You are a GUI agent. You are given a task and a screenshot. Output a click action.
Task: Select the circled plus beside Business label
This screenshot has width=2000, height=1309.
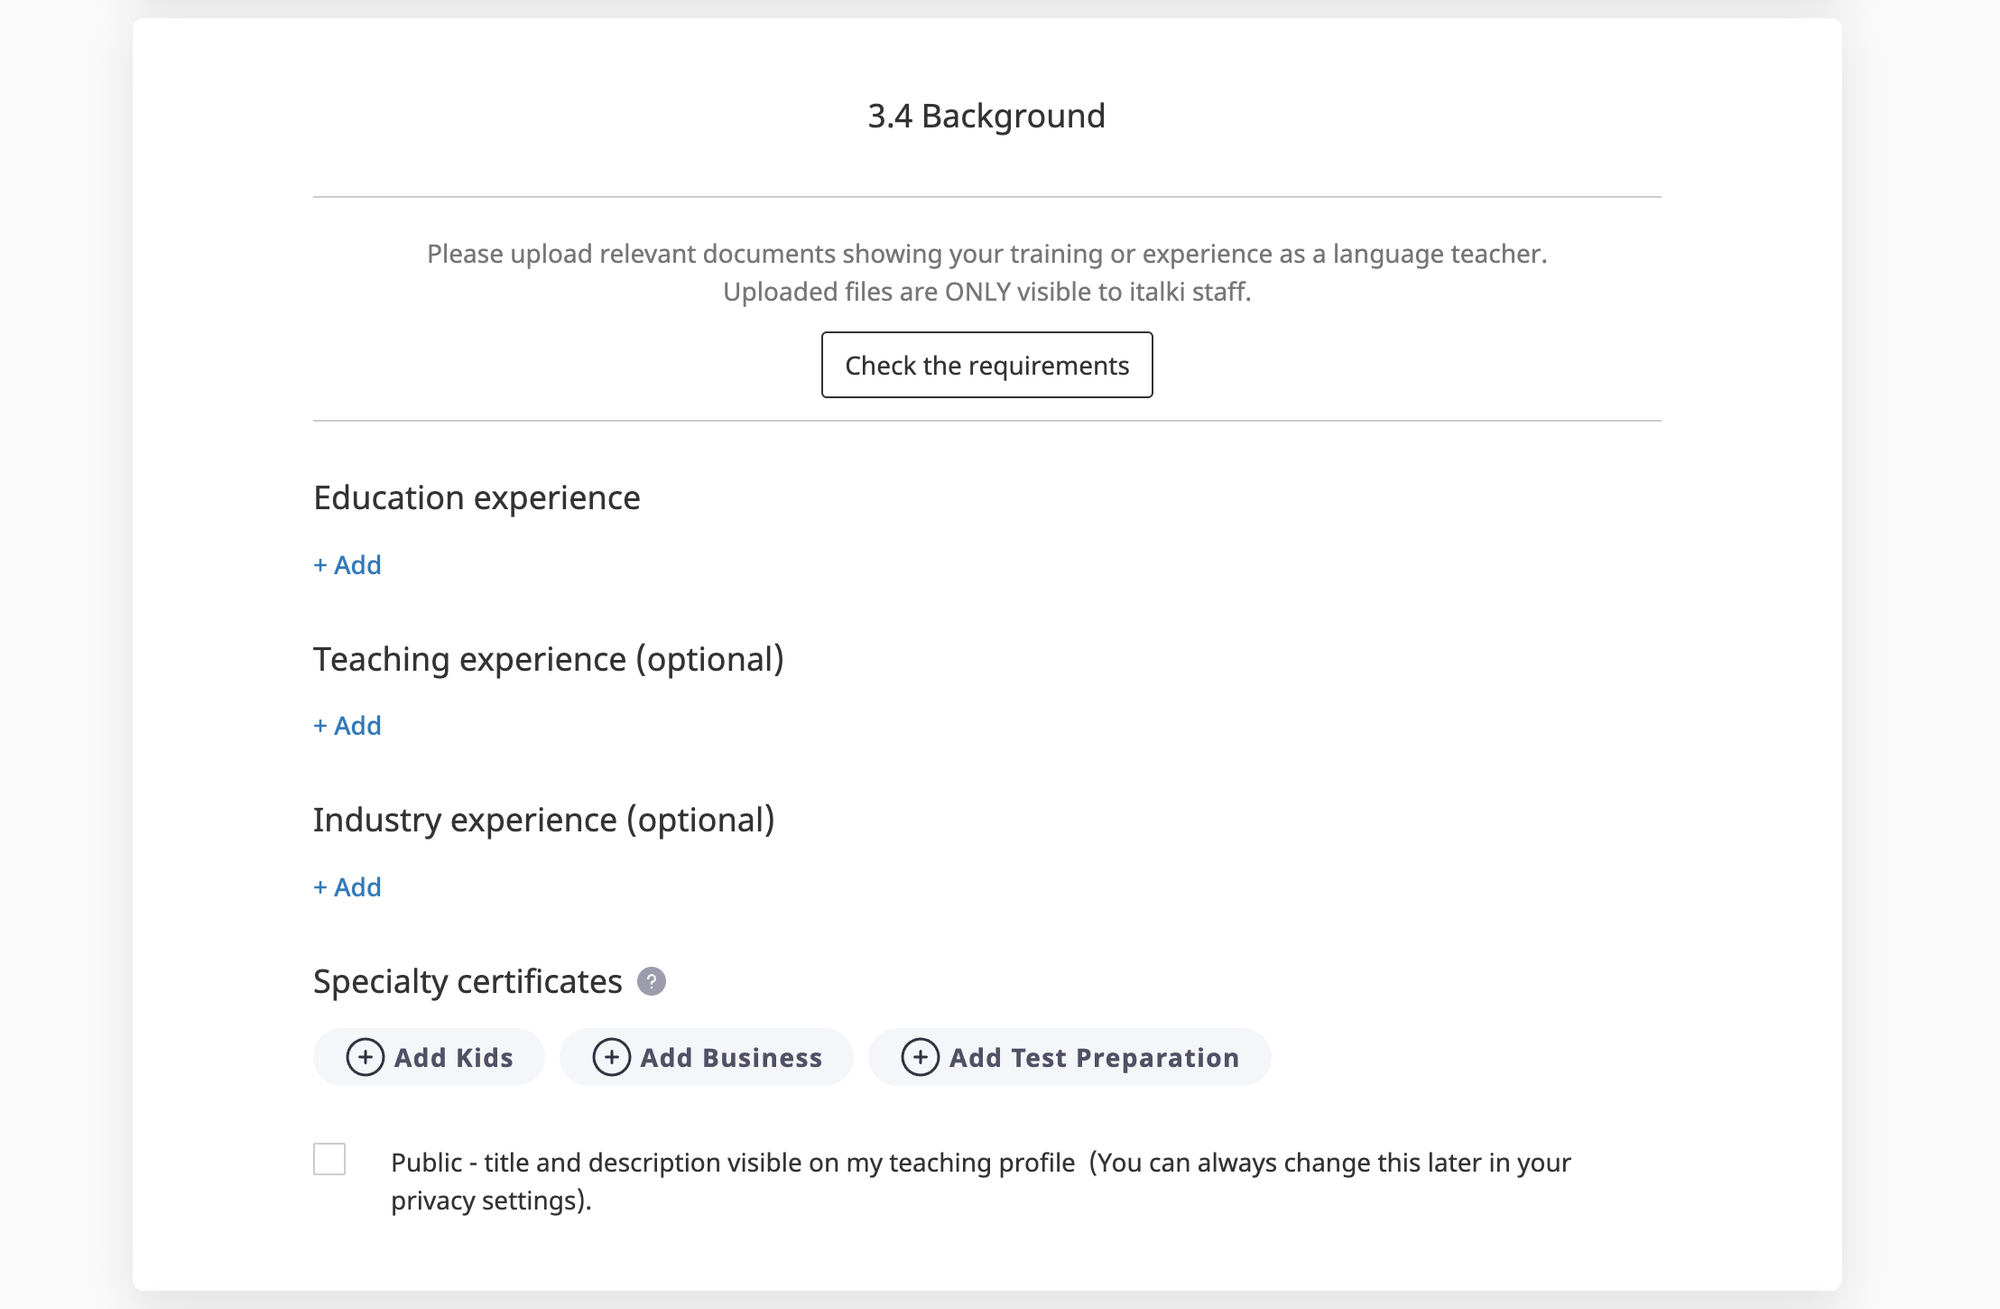pyautogui.click(x=610, y=1057)
